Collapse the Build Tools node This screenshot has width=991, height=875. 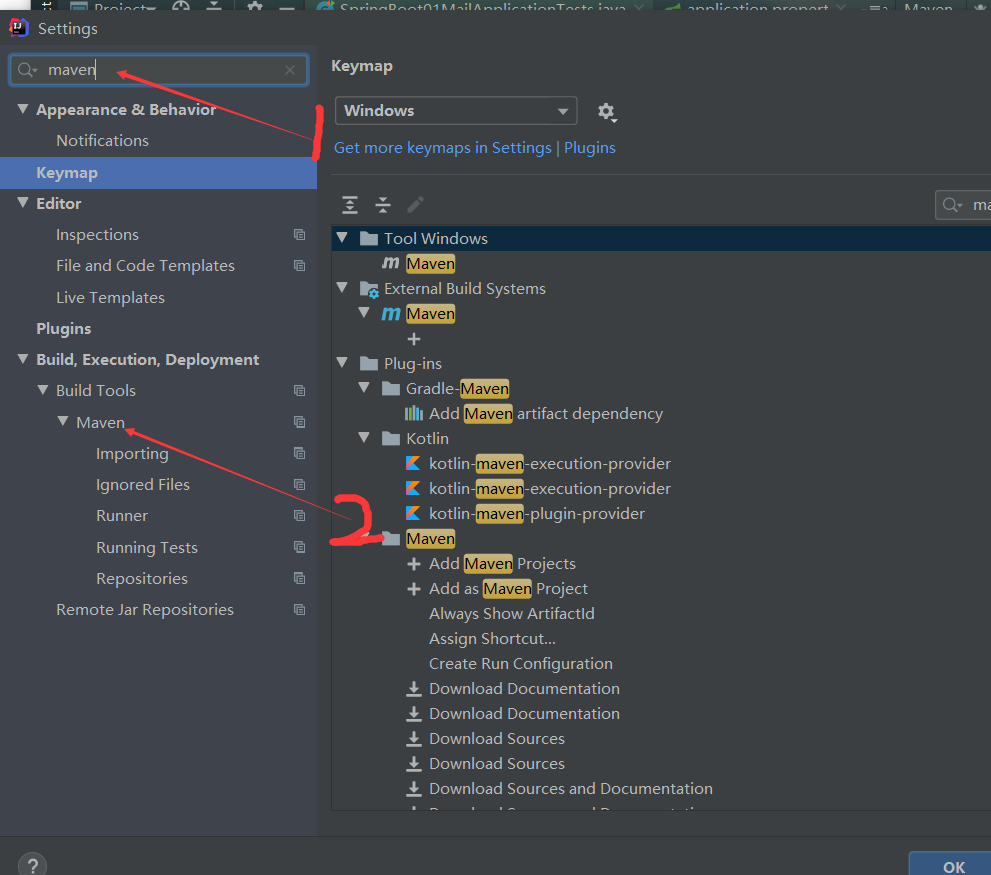43,390
